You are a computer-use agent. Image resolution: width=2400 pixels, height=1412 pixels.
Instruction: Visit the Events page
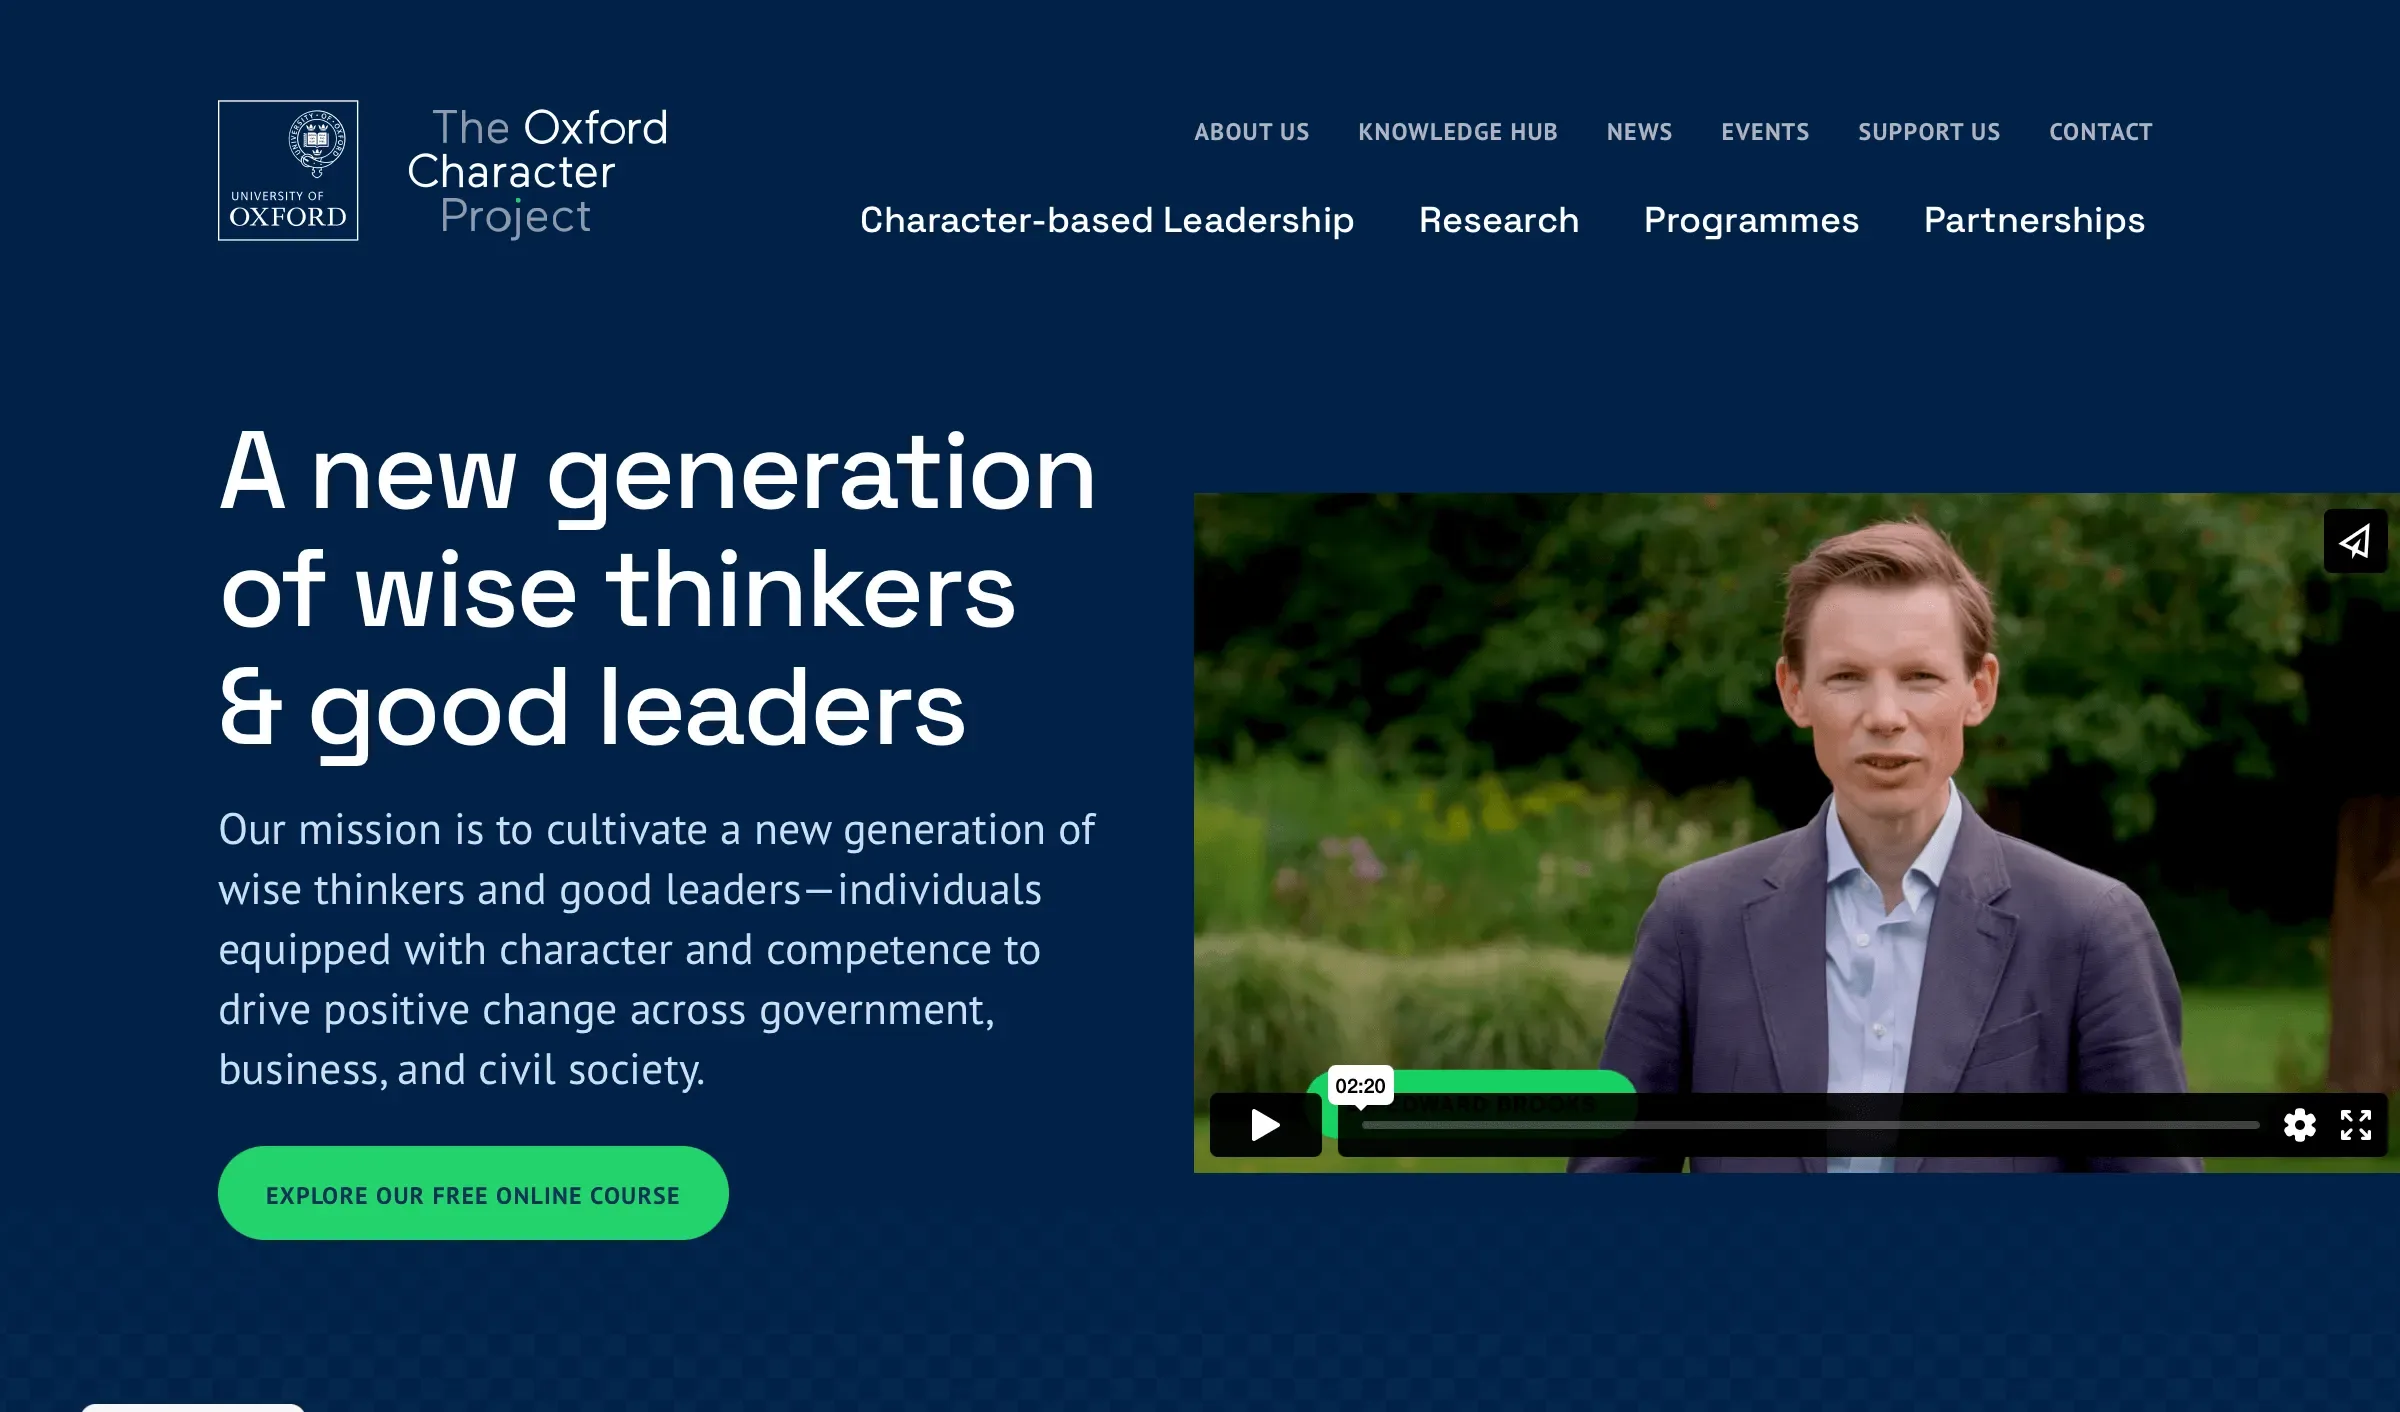point(1765,132)
